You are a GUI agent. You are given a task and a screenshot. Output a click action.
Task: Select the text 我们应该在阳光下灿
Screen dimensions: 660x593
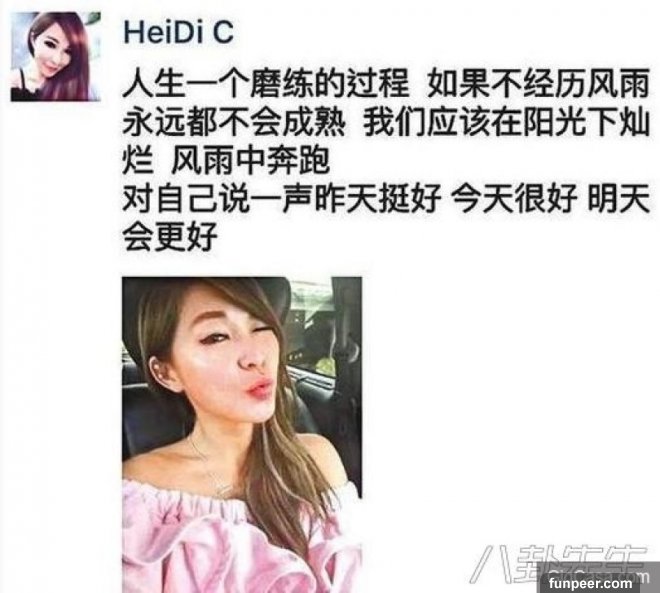point(506,122)
